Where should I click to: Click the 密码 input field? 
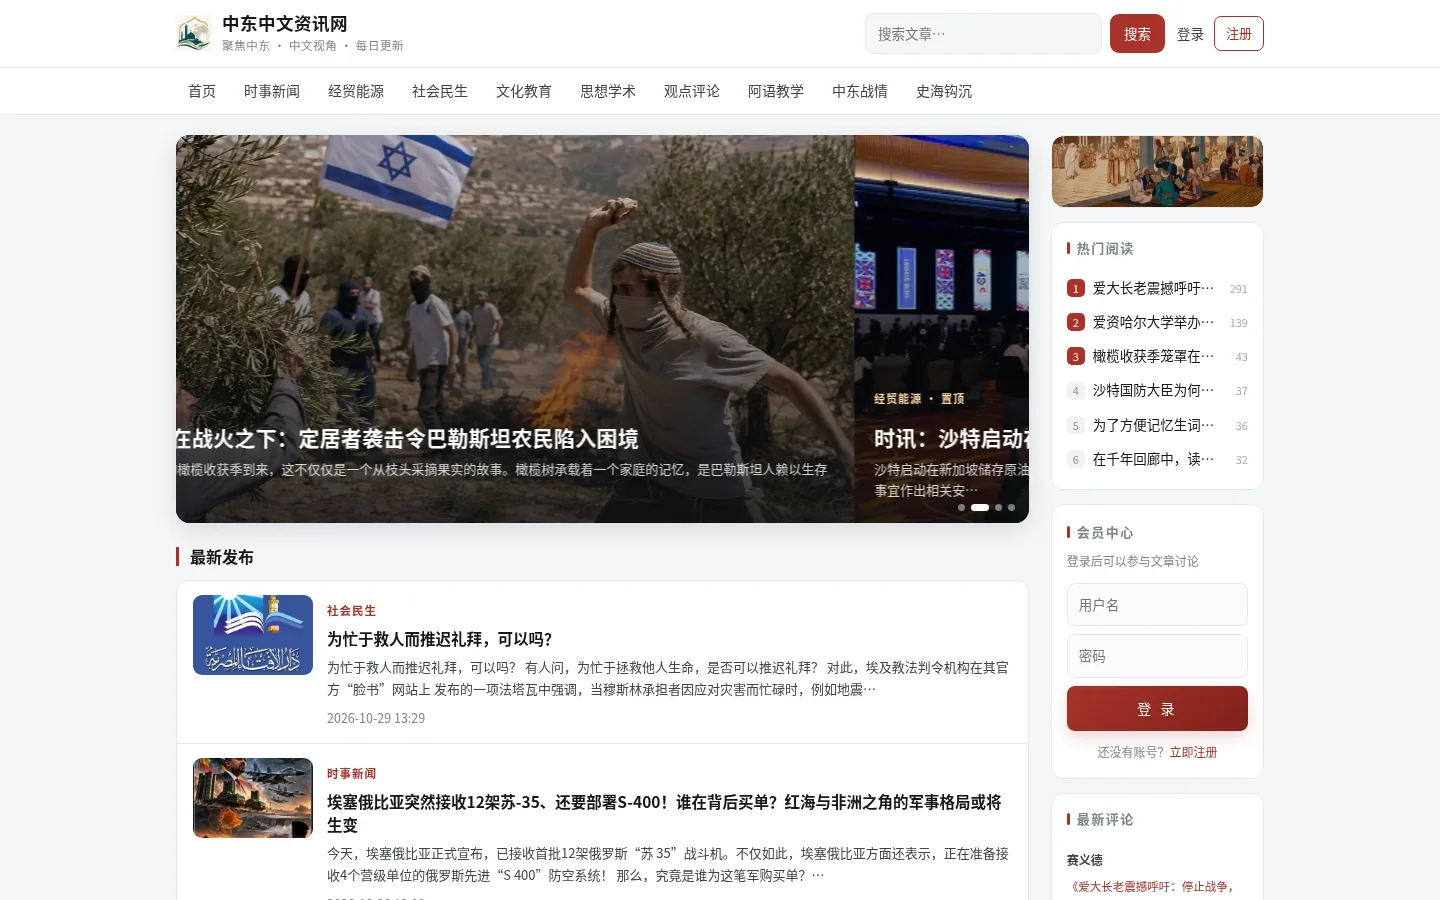pos(1157,656)
